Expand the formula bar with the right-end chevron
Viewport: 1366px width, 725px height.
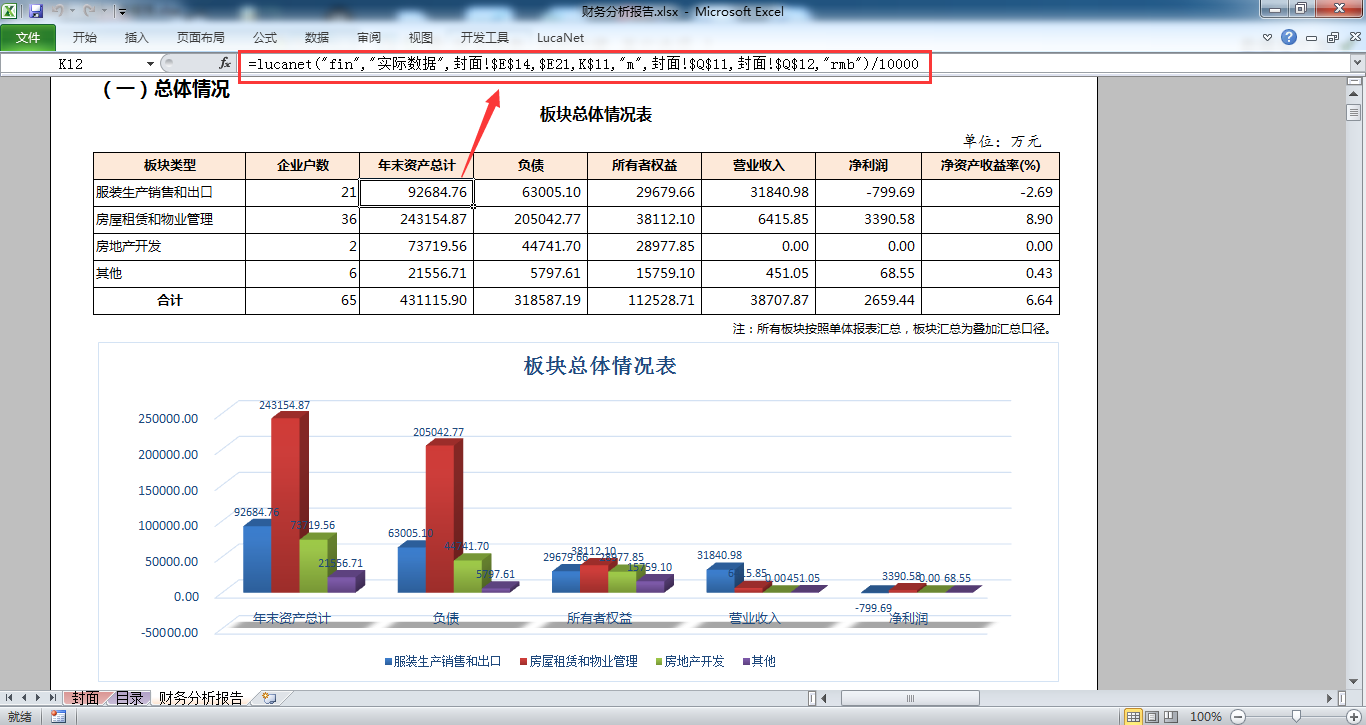(x=1357, y=63)
